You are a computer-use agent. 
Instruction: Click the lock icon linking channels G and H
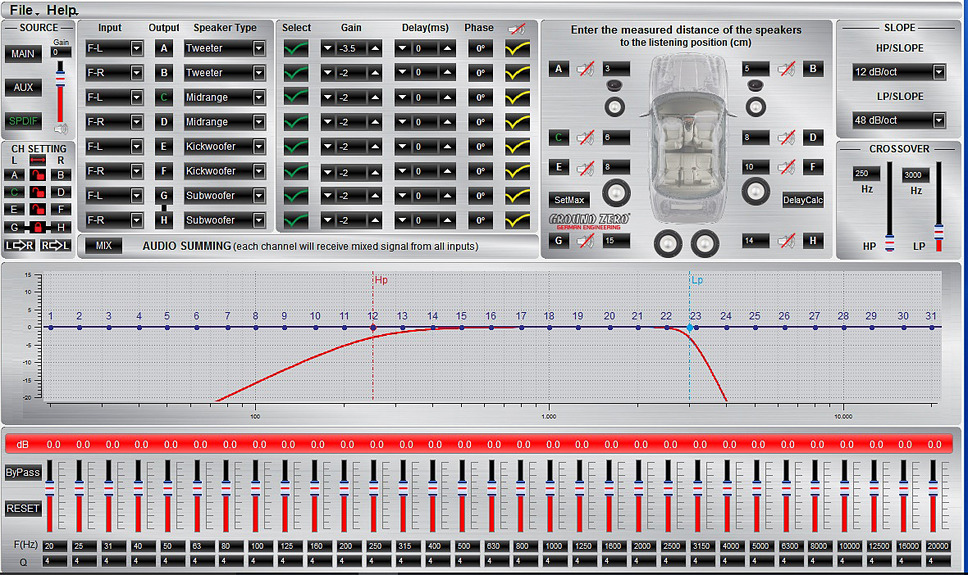(x=36, y=227)
